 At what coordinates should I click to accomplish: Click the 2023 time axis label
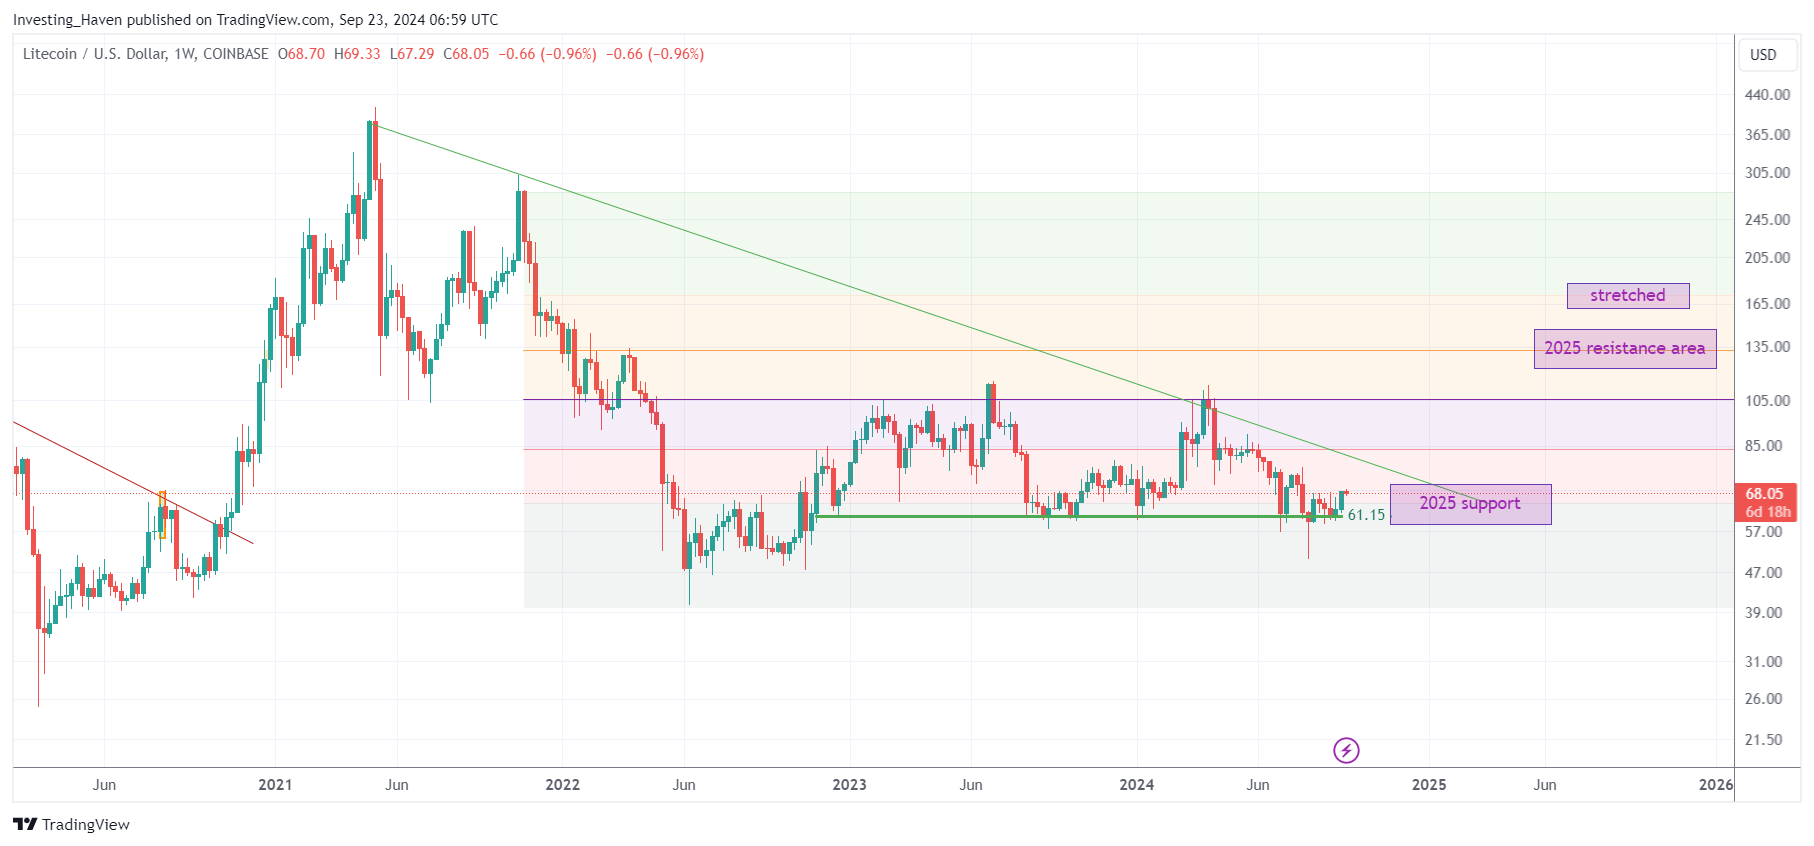(849, 785)
